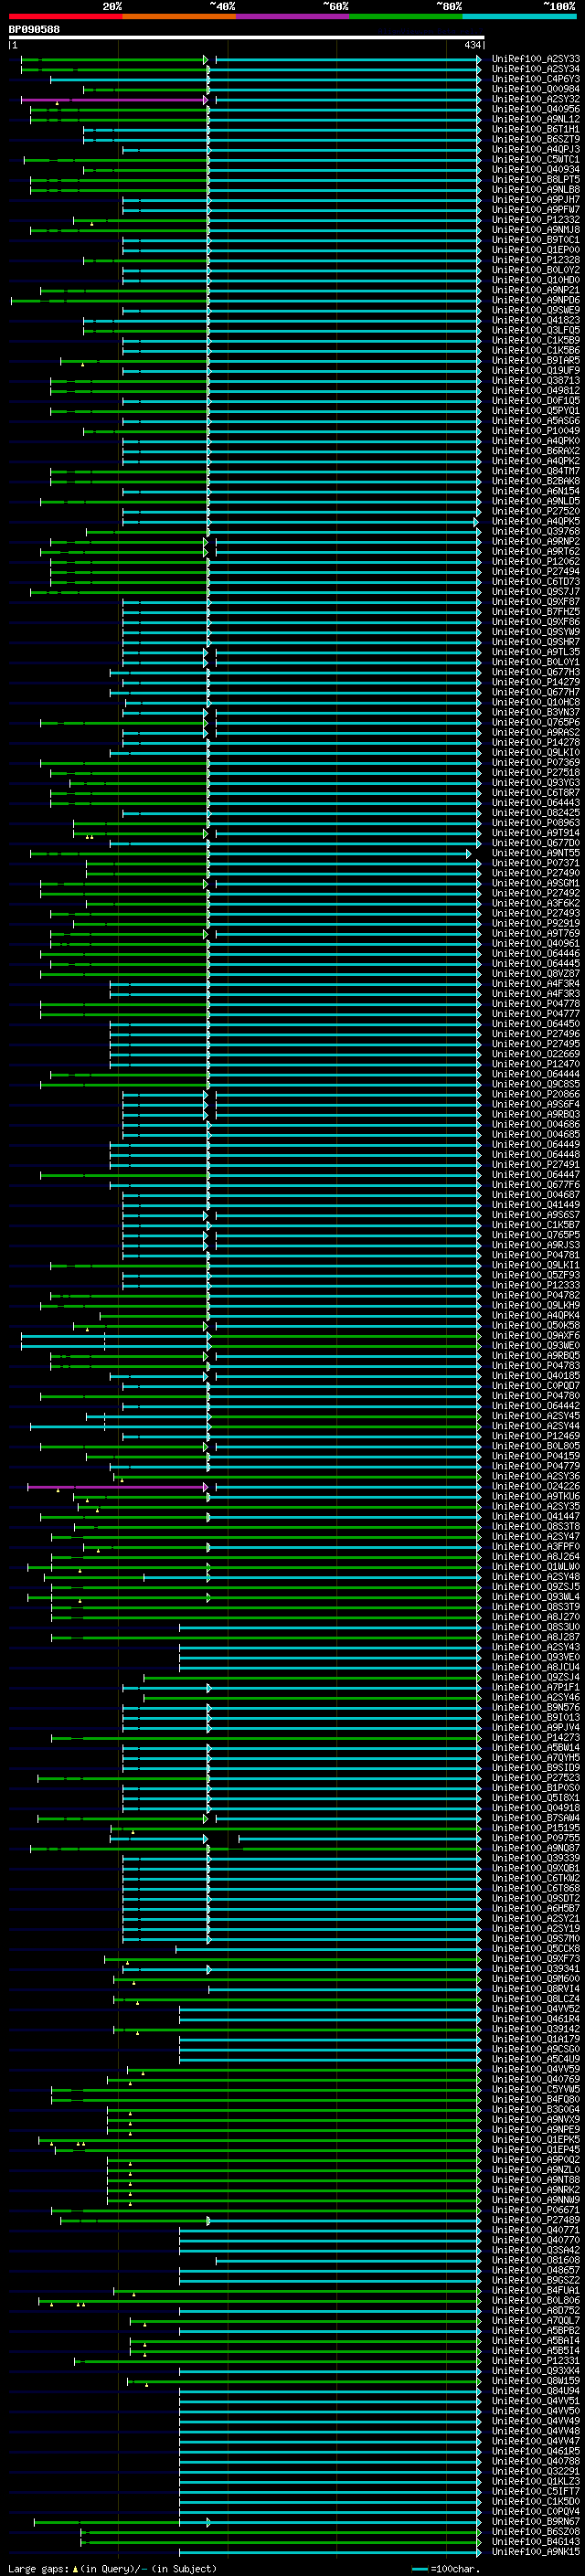Select hit label UniRef100_A9NPD6
The image size is (585, 2576).
tap(536, 300)
